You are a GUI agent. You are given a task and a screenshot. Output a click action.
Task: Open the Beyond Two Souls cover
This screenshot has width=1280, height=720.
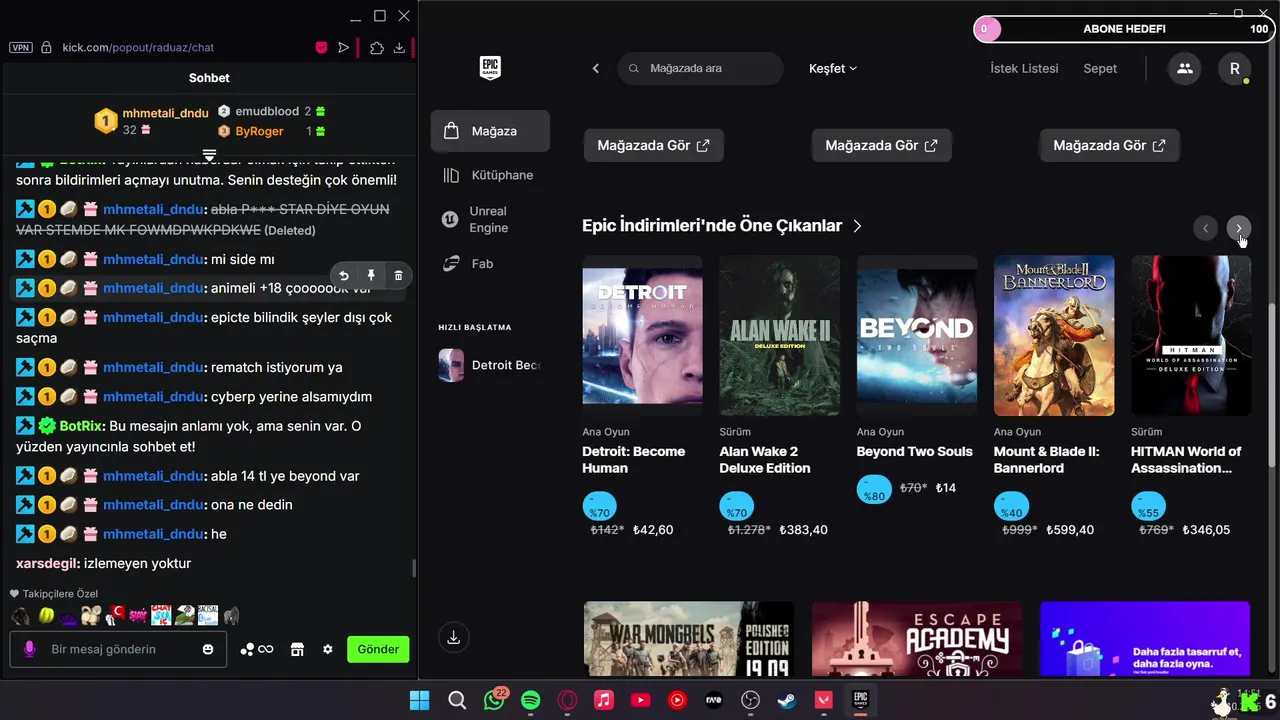point(916,335)
